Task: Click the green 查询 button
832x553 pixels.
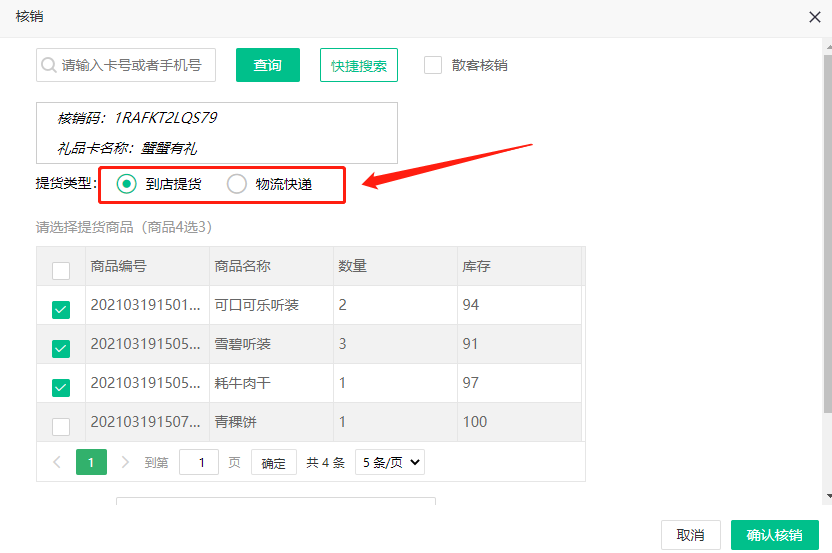Action: (268, 65)
